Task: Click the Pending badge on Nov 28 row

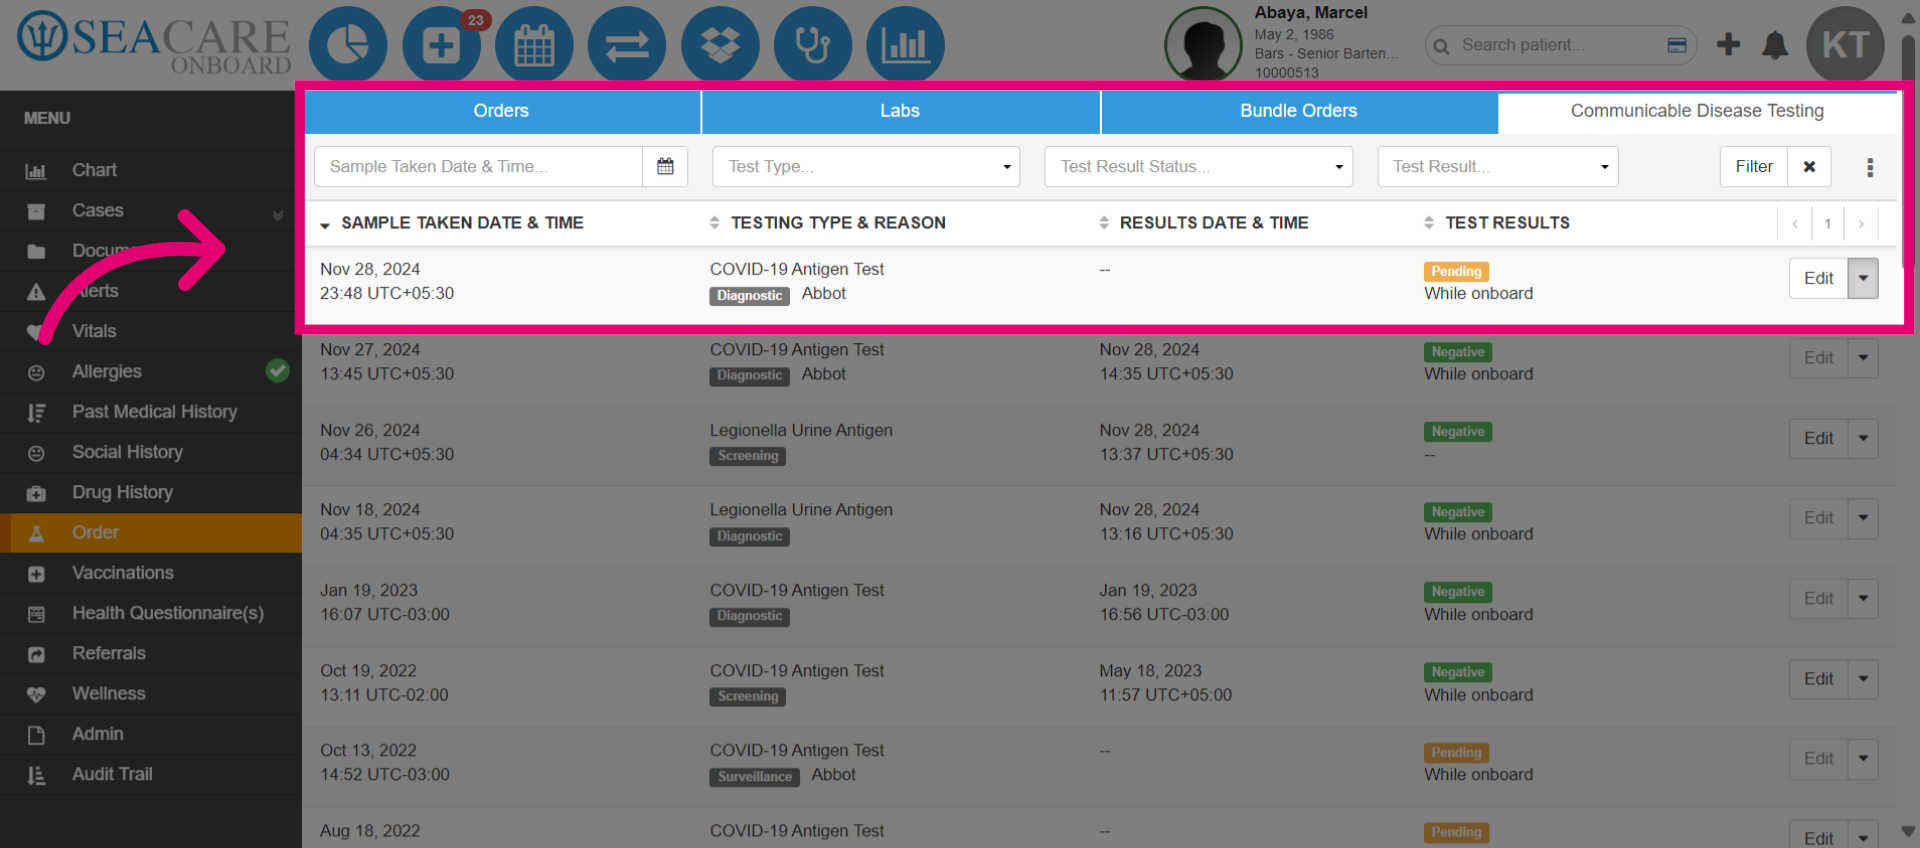Action: 1456,271
